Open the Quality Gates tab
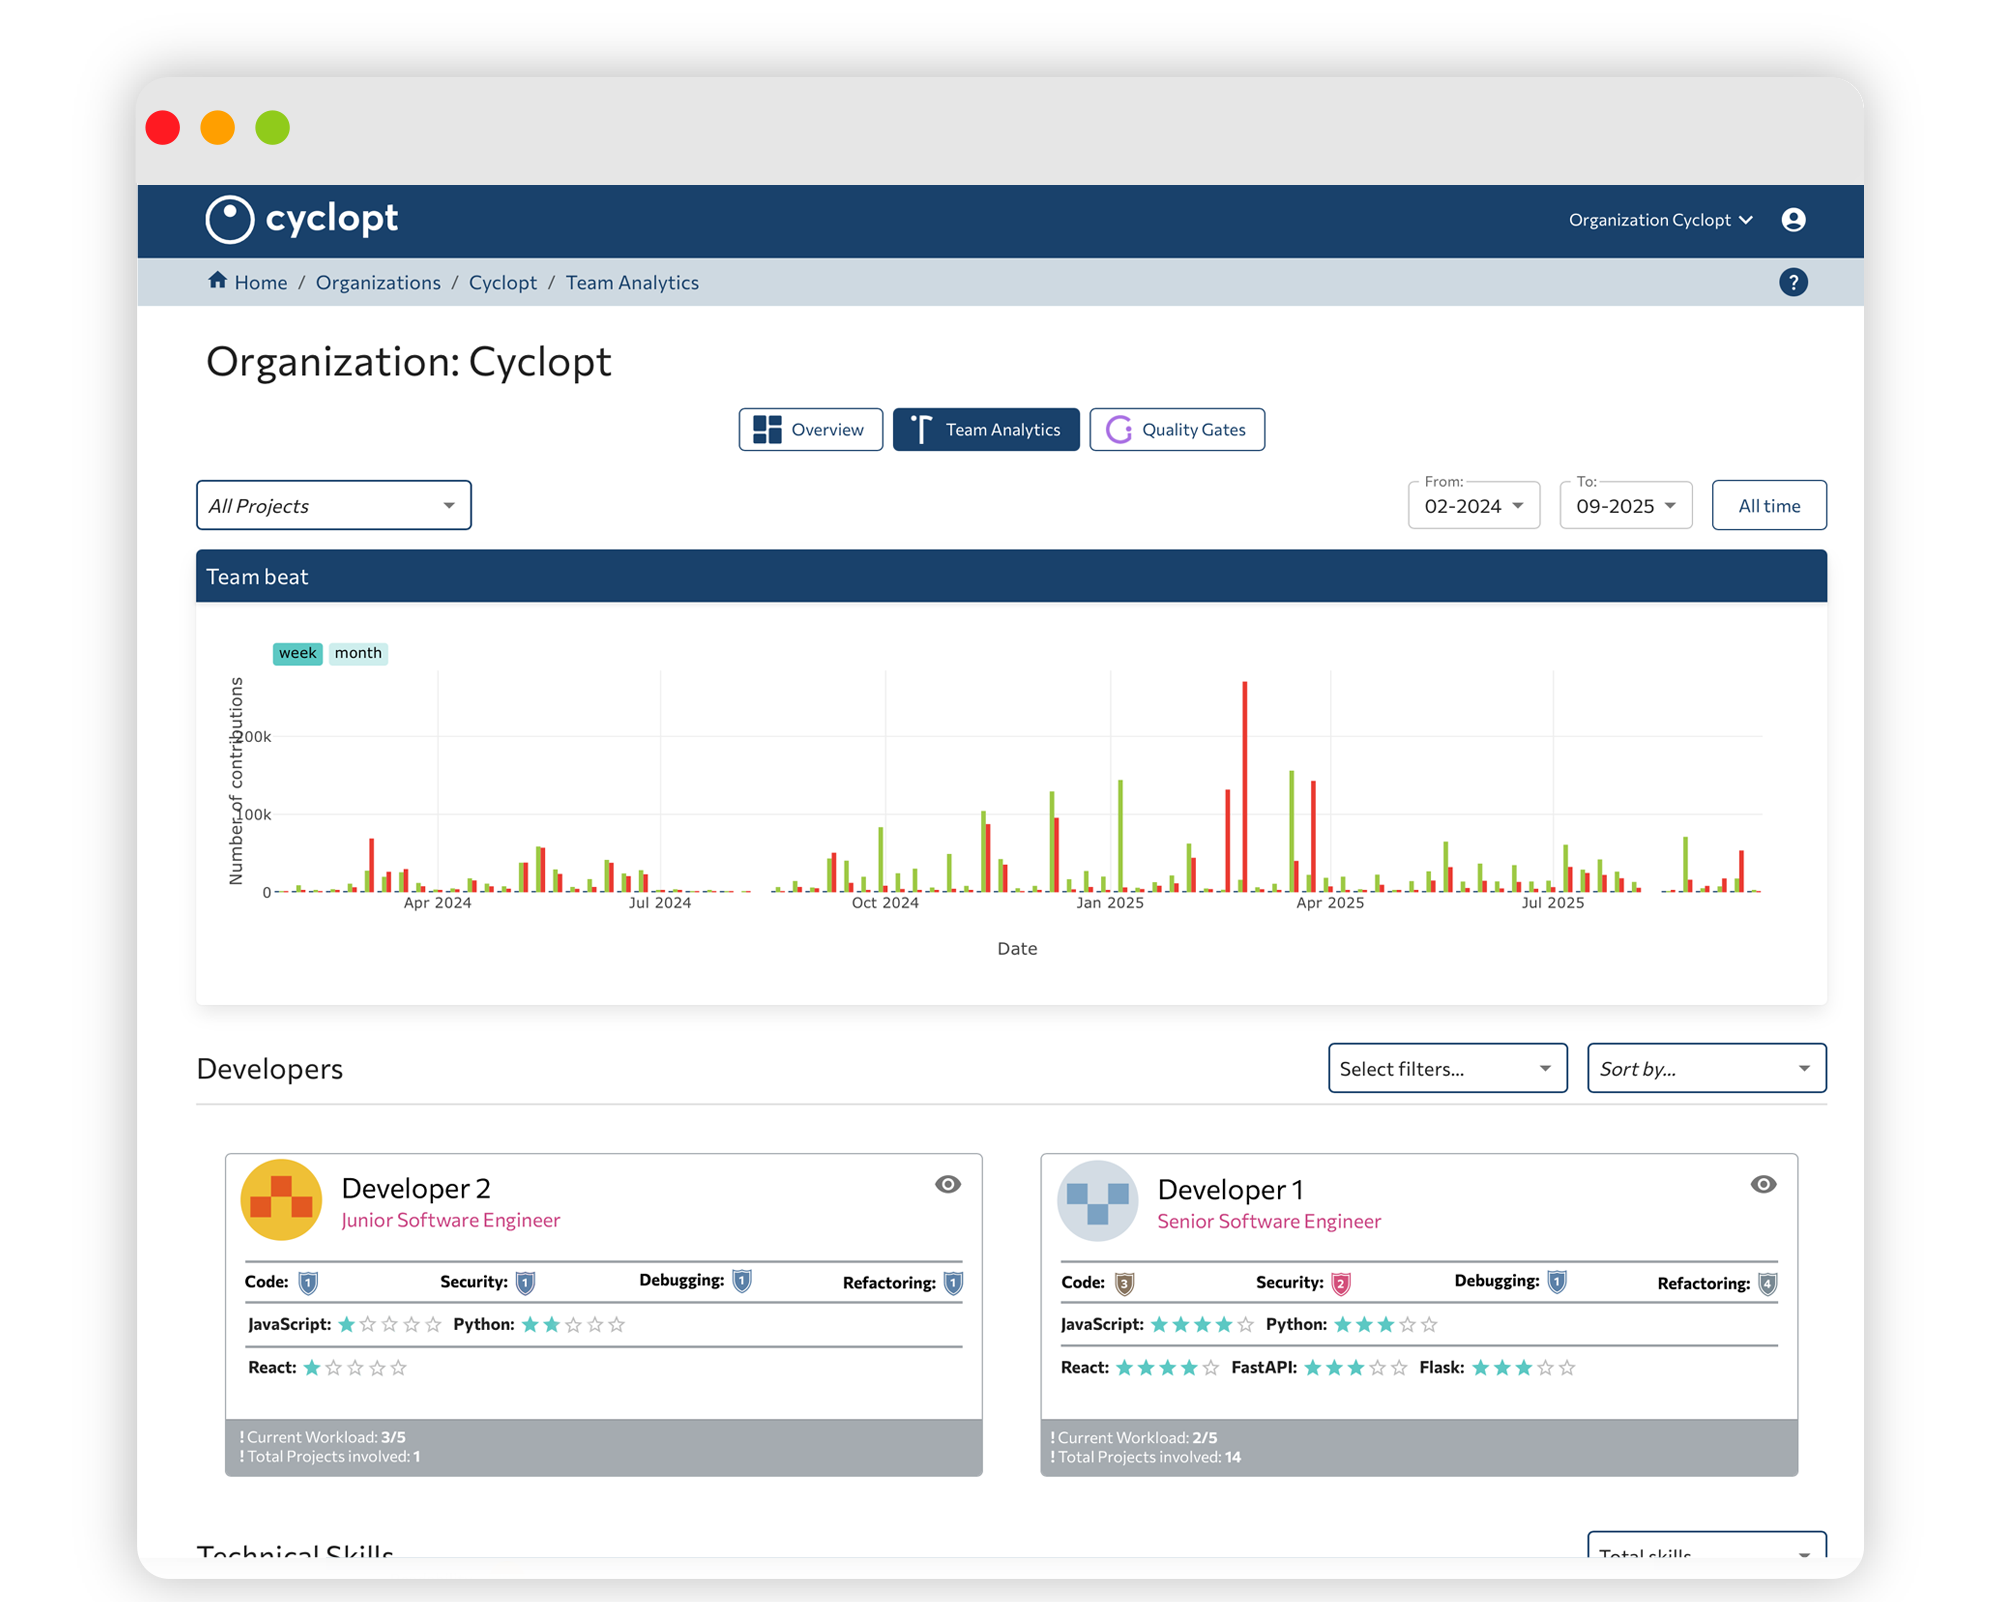Image resolution: width=2000 pixels, height=1602 pixels. tap(1176, 430)
